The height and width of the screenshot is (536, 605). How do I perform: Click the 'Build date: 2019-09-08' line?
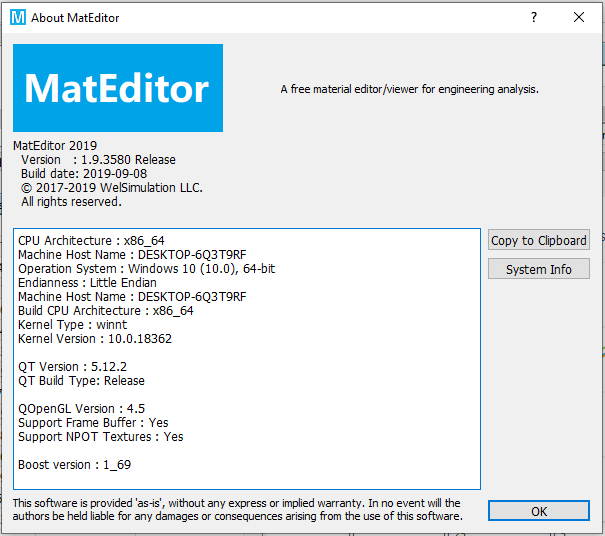[x=84, y=174]
